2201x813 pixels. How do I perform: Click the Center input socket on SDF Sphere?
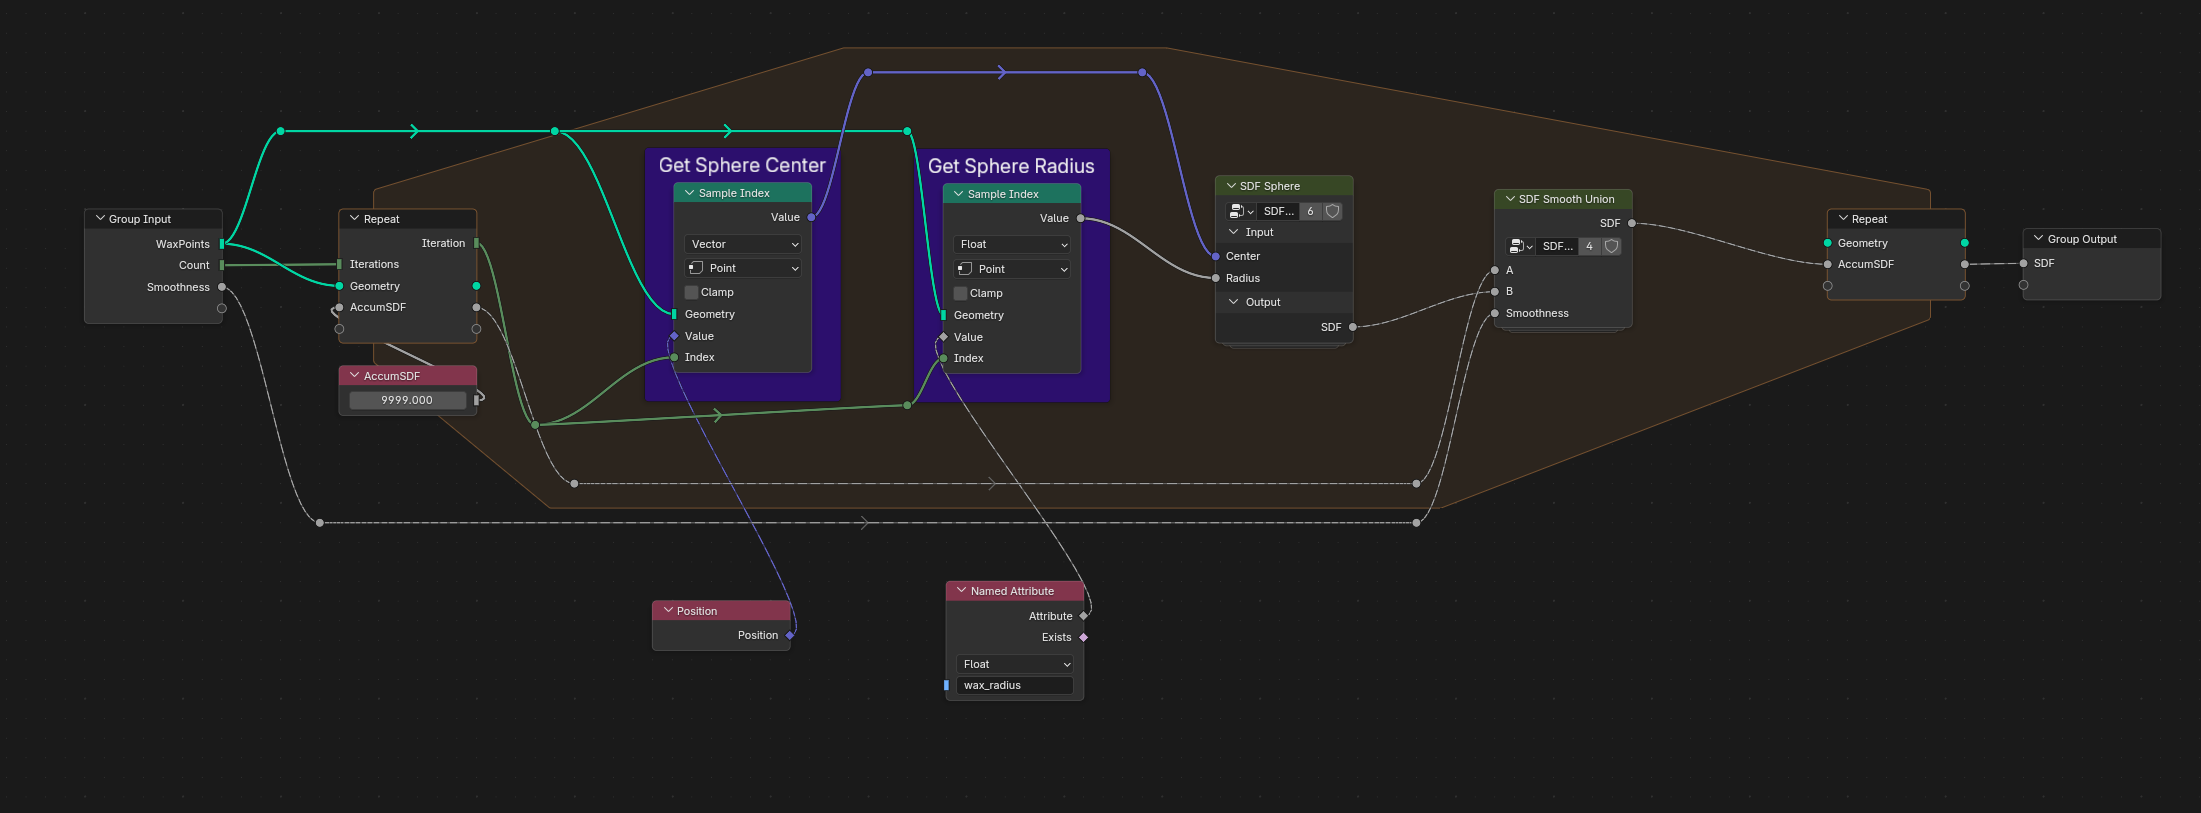[1216, 256]
